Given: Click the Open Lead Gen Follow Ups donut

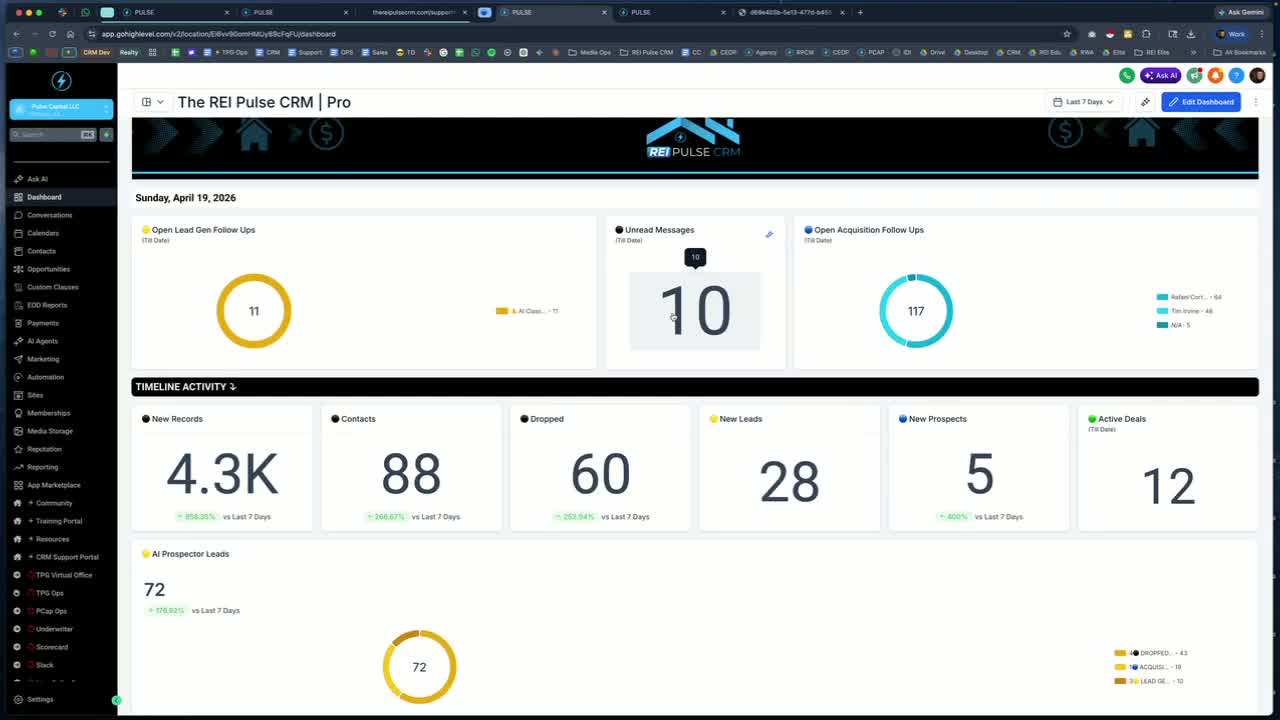Looking at the screenshot, I should point(254,311).
